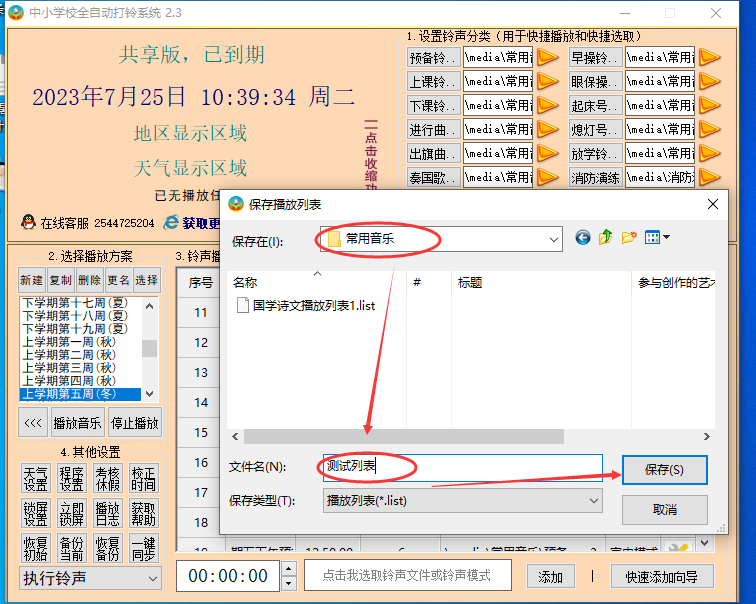Open the view menu icon in dialog
Viewport: 756px width, 604px height.
(657, 238)
